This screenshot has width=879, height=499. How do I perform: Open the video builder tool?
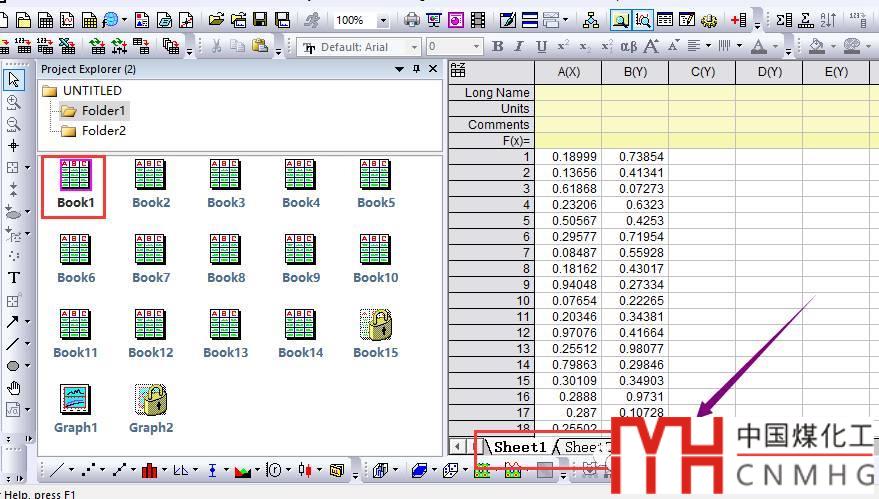[478, 21]
